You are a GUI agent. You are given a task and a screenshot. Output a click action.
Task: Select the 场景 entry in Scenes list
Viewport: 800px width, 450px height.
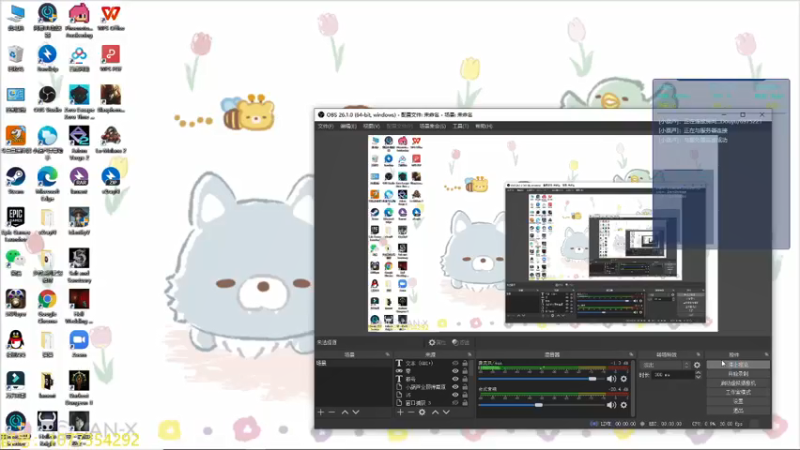click(x=353, y=363)
